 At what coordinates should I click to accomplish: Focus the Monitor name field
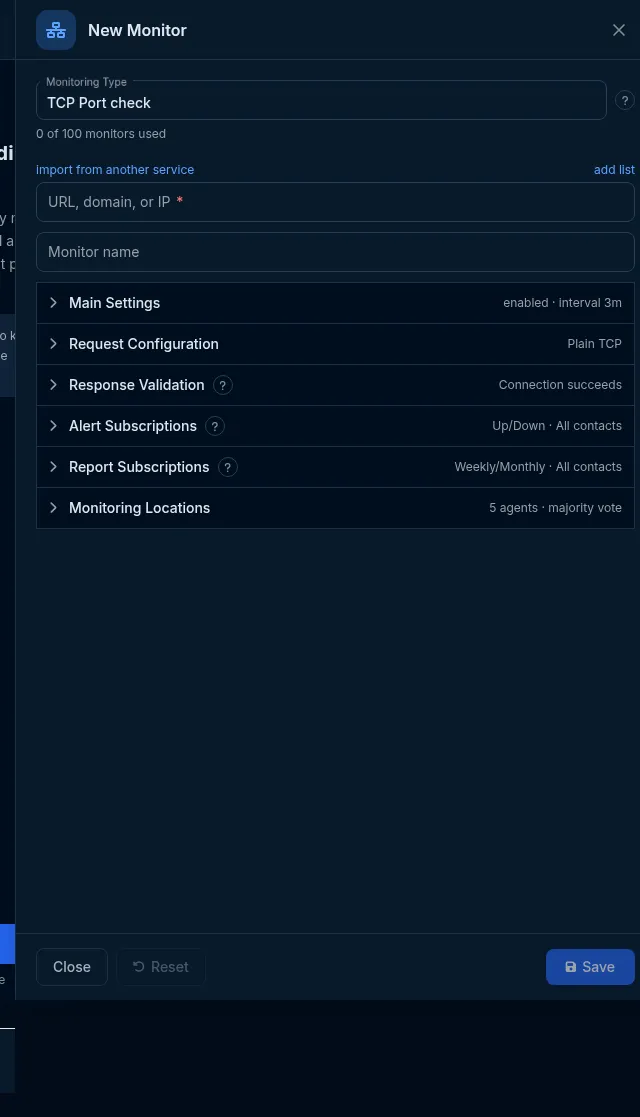[335, 252]
